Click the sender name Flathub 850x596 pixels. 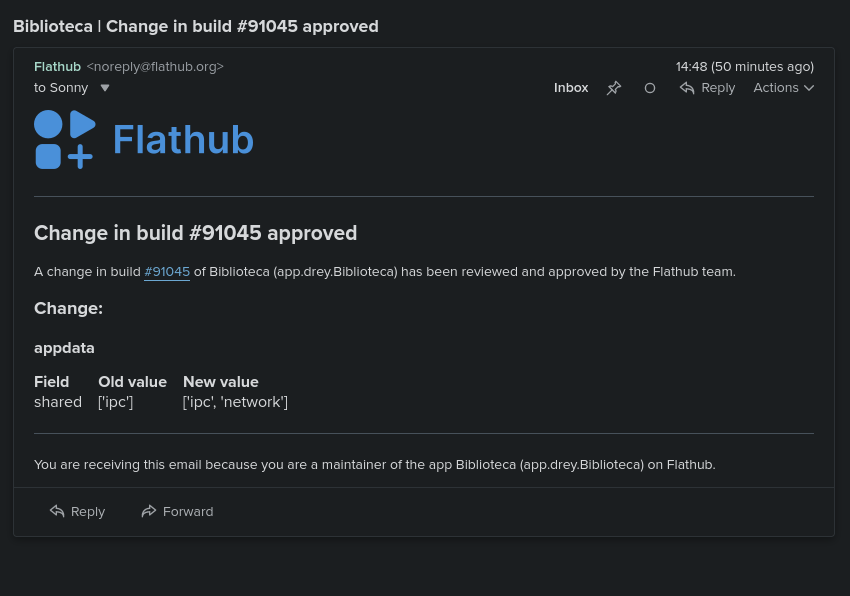[x=57, y=67]
